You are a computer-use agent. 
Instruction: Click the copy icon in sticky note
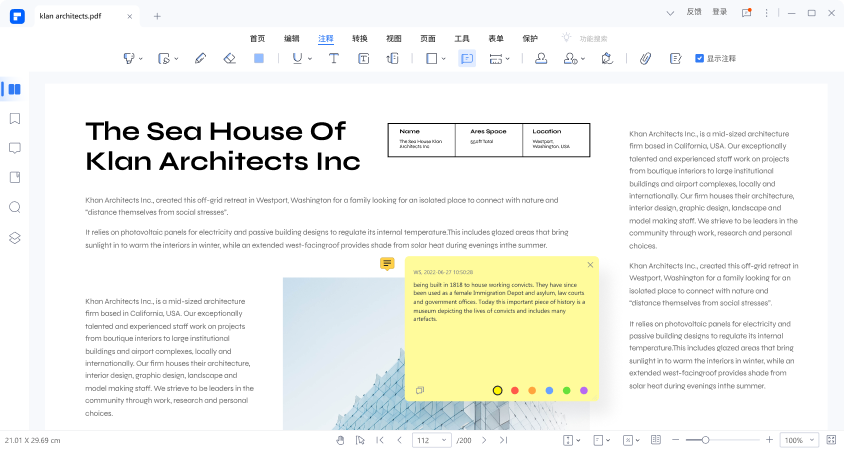click(x=420, y=390)
